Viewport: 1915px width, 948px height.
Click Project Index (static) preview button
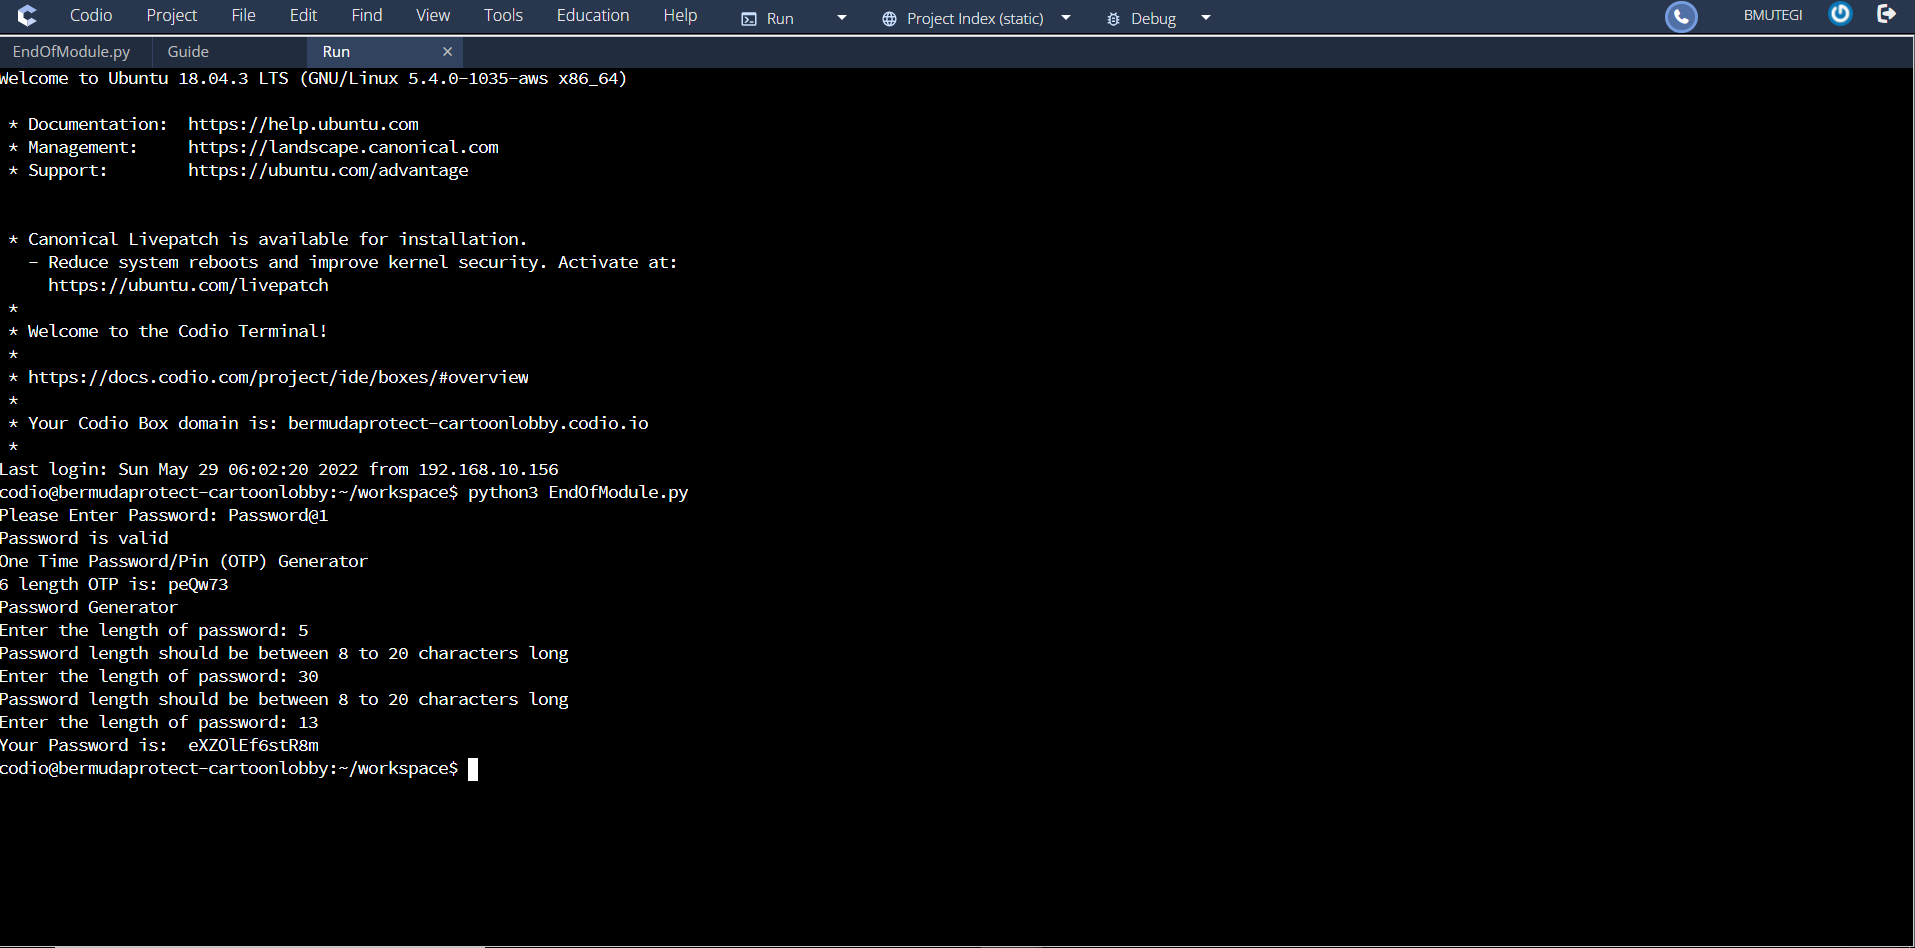975,19
